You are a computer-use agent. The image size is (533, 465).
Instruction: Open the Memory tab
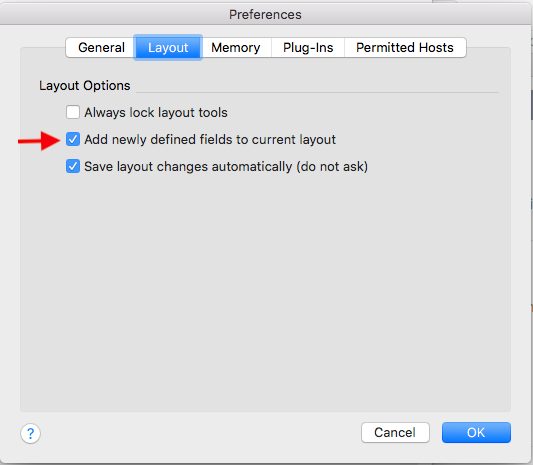pos(236,48)
